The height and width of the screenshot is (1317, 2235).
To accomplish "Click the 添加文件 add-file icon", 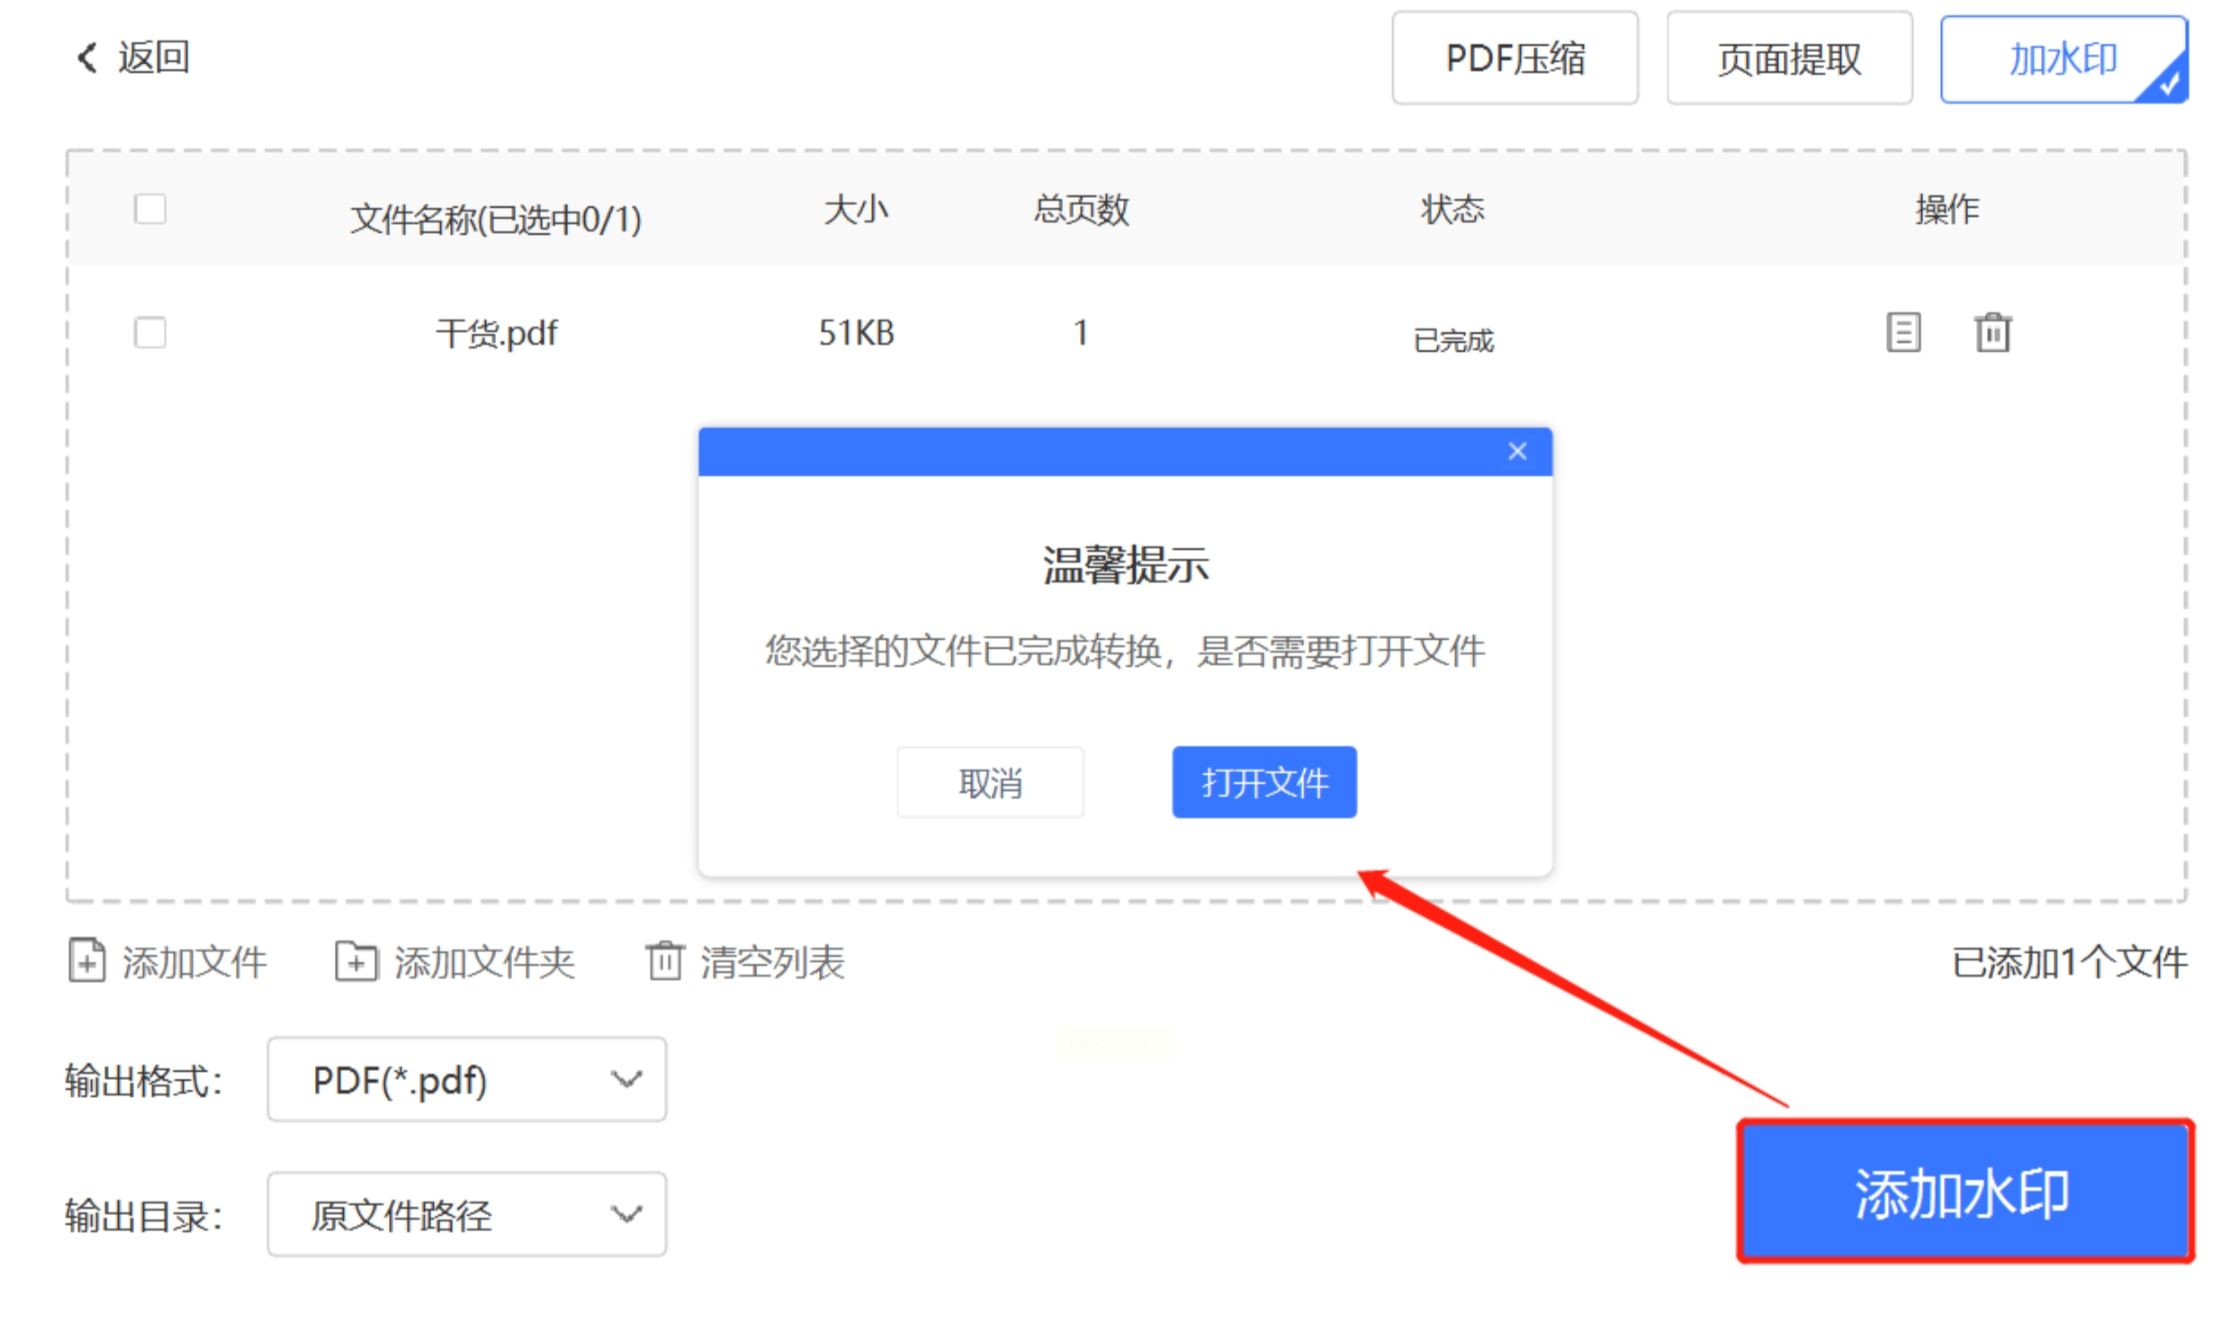I will click(x=87, y=961).
